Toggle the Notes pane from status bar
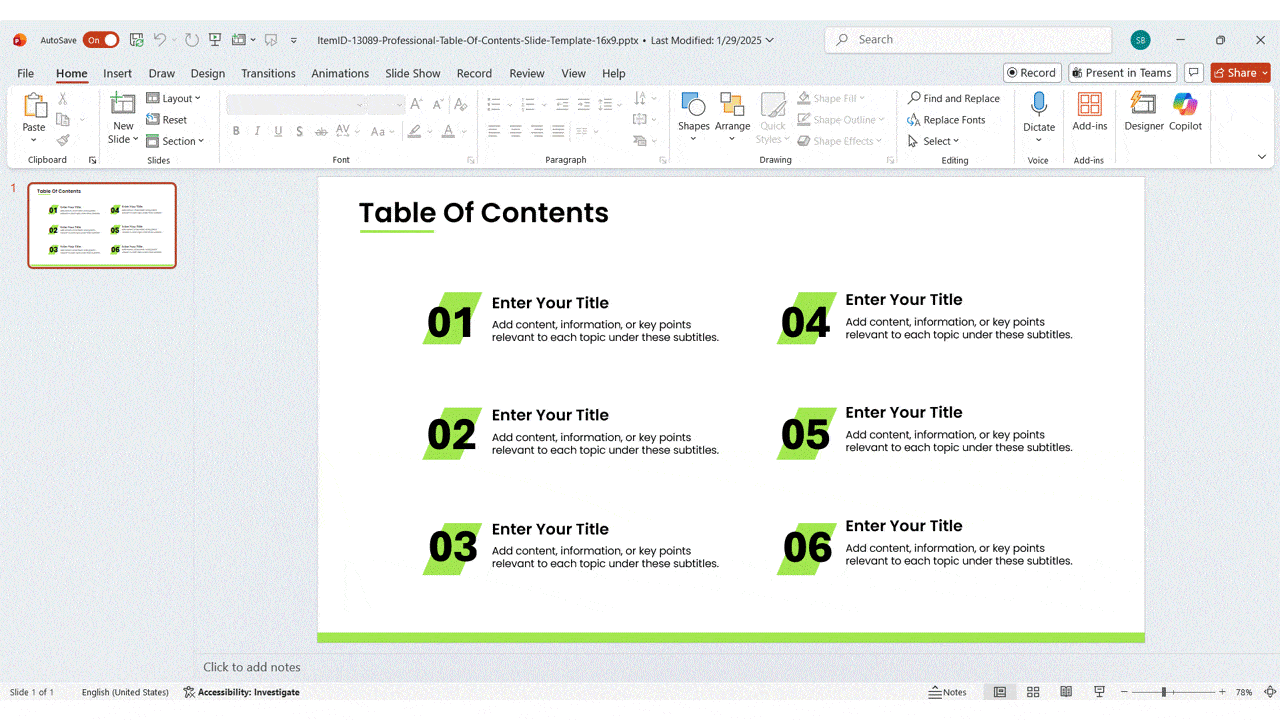This screenshot has width=1280, height=720. coord(947,691)
